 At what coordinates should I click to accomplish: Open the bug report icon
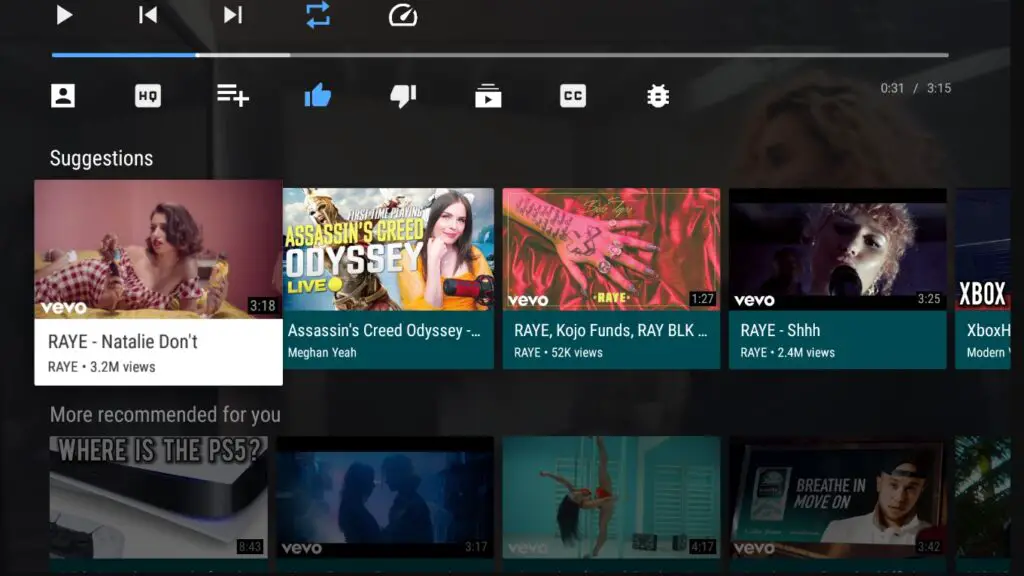click(x=657, y=95)
